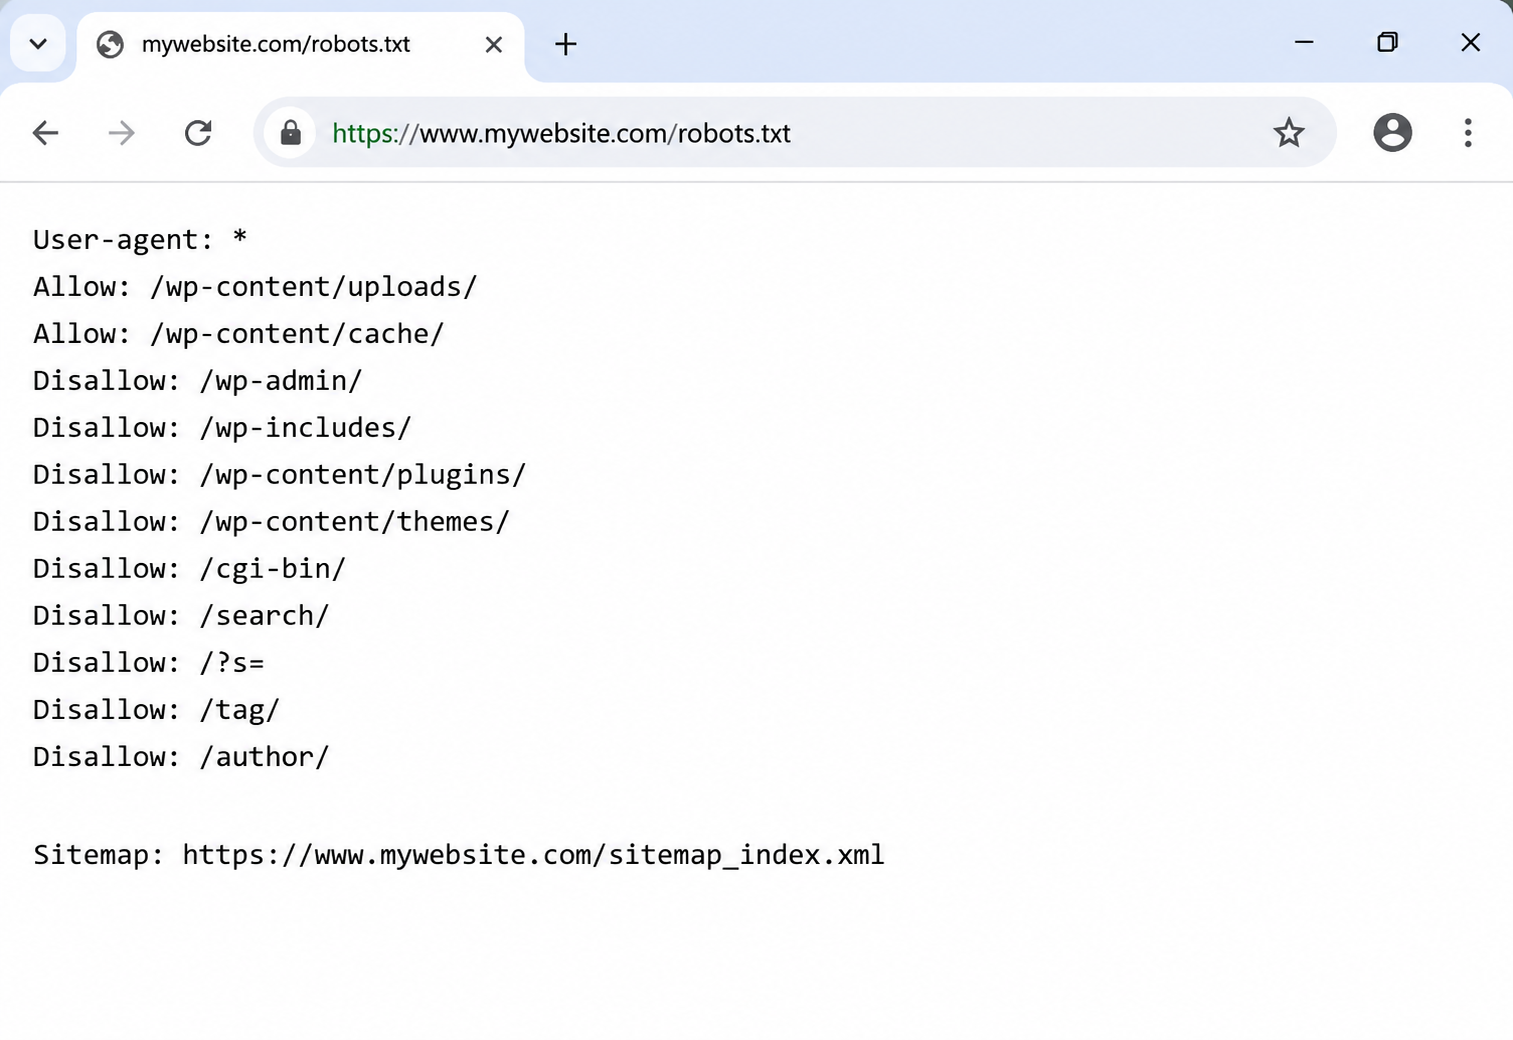Open a new tab with plus button
Screen dimensions: 1513x1040
pyautogui.click(x=566, y=44)
